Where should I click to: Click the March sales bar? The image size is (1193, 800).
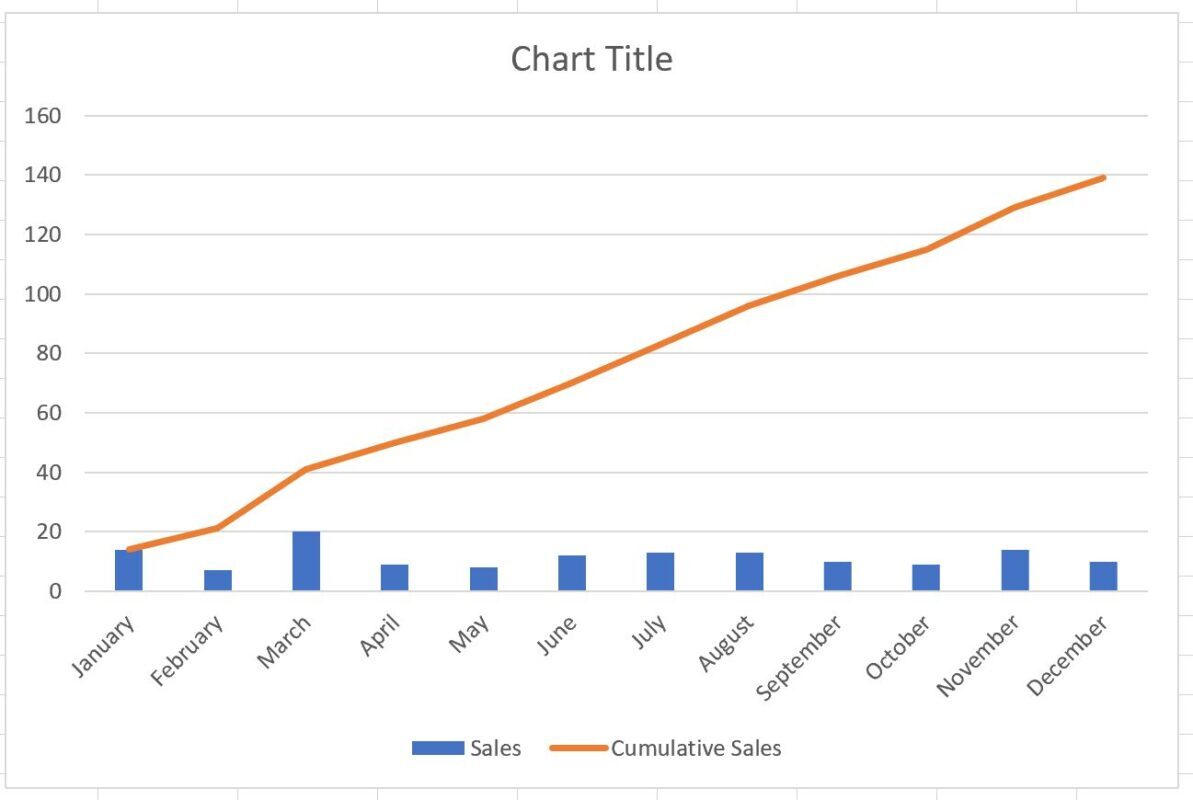306,561
